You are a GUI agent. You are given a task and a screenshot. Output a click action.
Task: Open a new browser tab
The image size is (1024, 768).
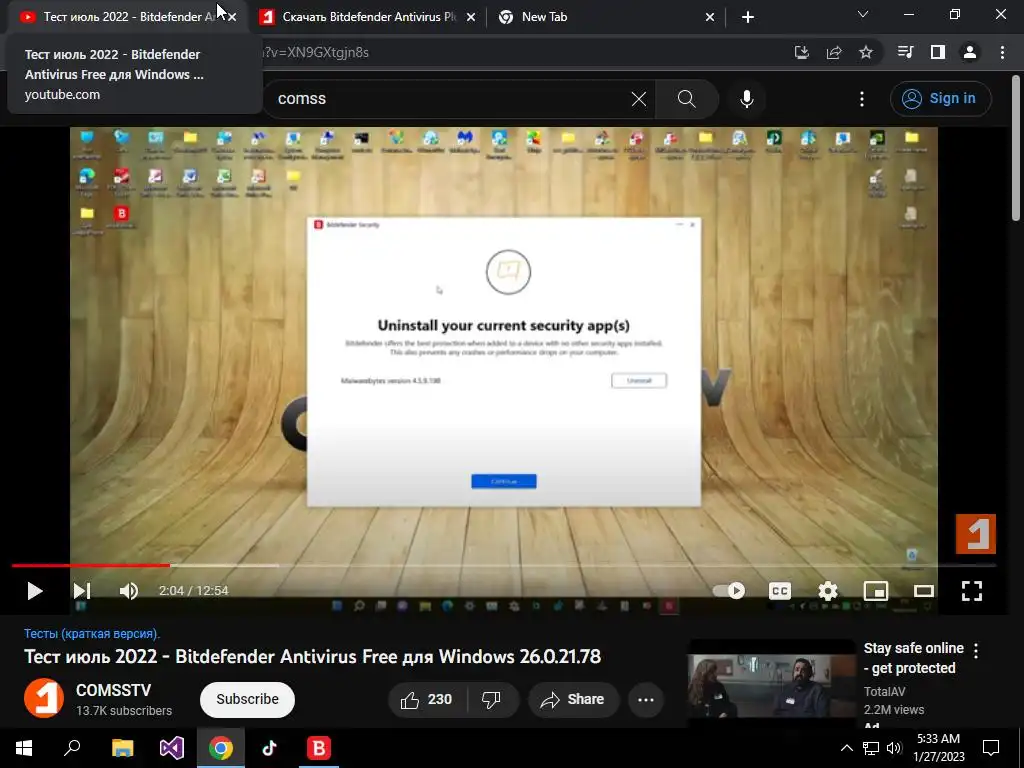(x=748, y=17)
